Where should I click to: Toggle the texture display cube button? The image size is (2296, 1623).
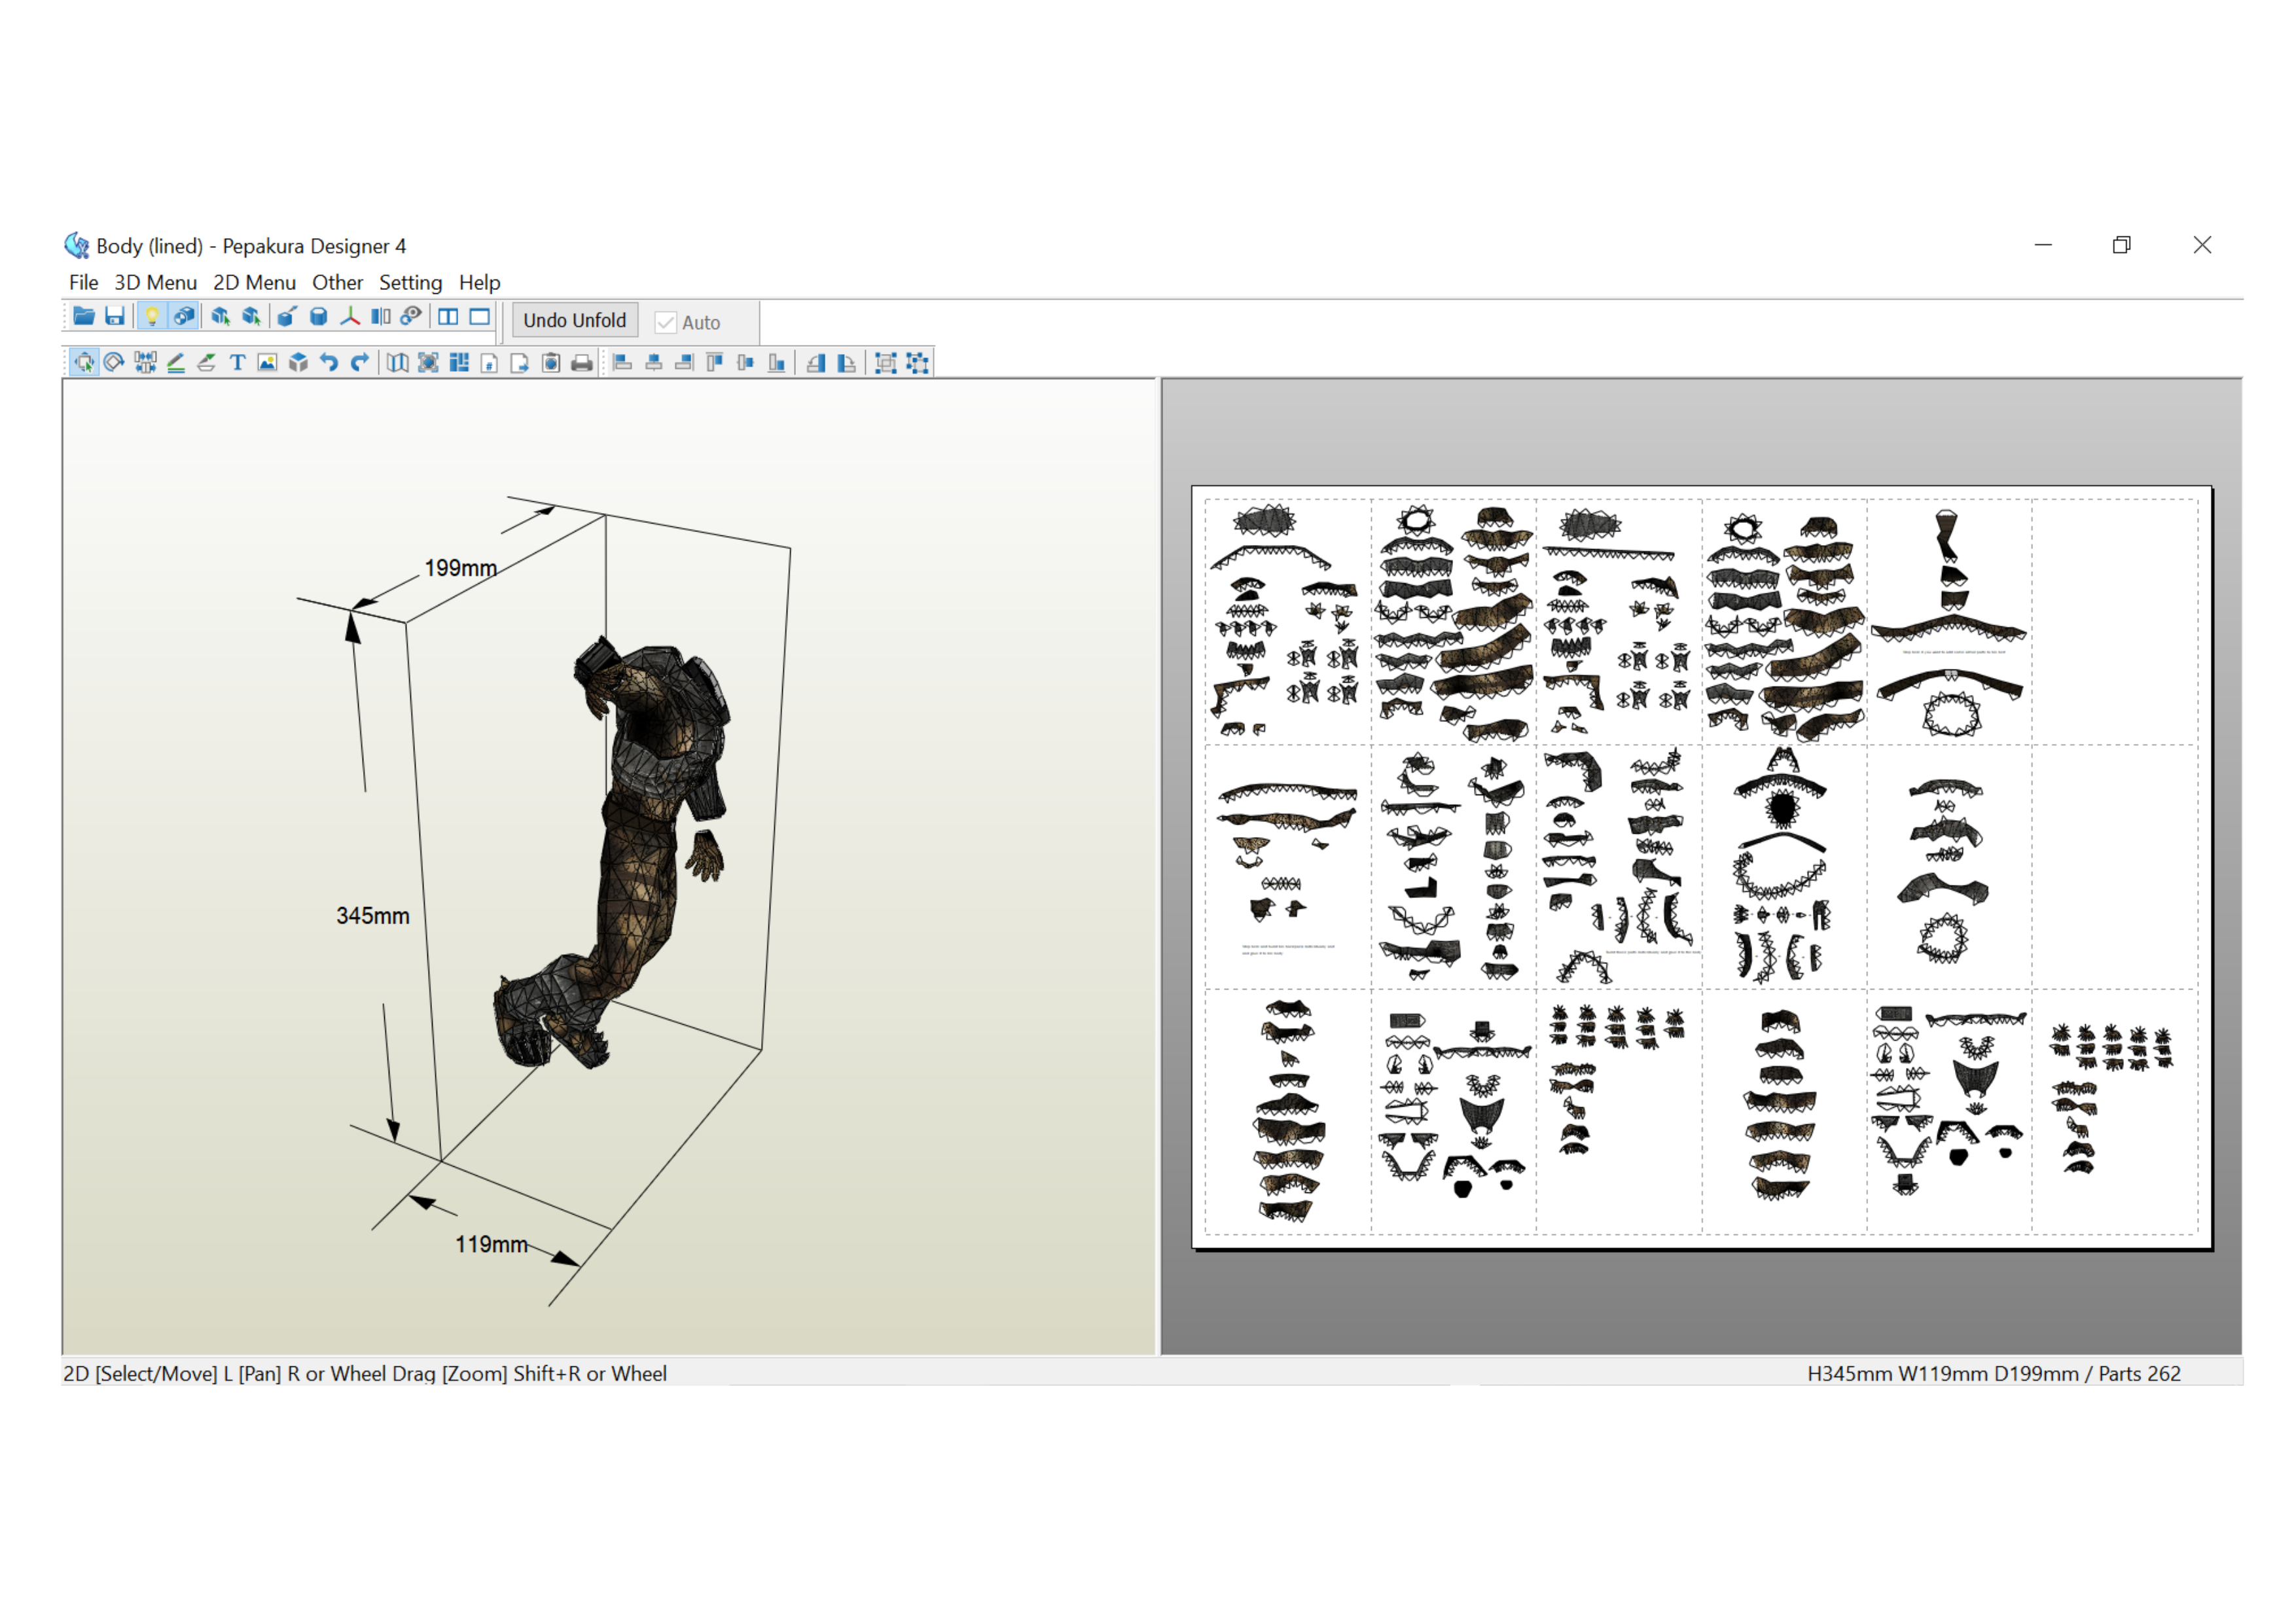pyautogui.click(x=183, y=317)
